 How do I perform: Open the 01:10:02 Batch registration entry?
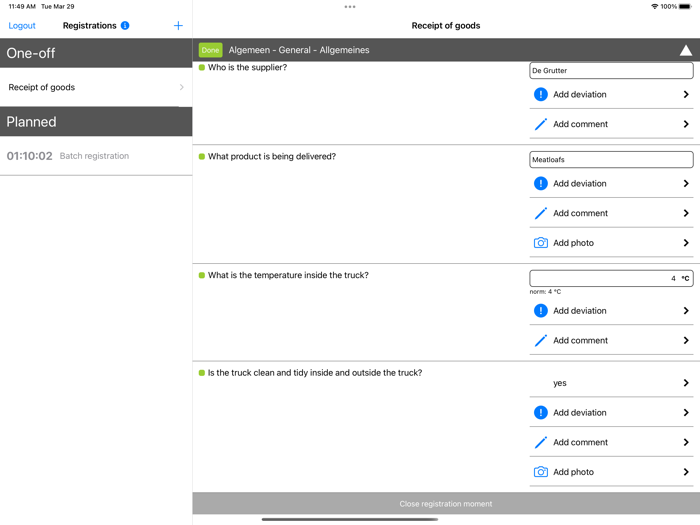(x=96, y=156)
